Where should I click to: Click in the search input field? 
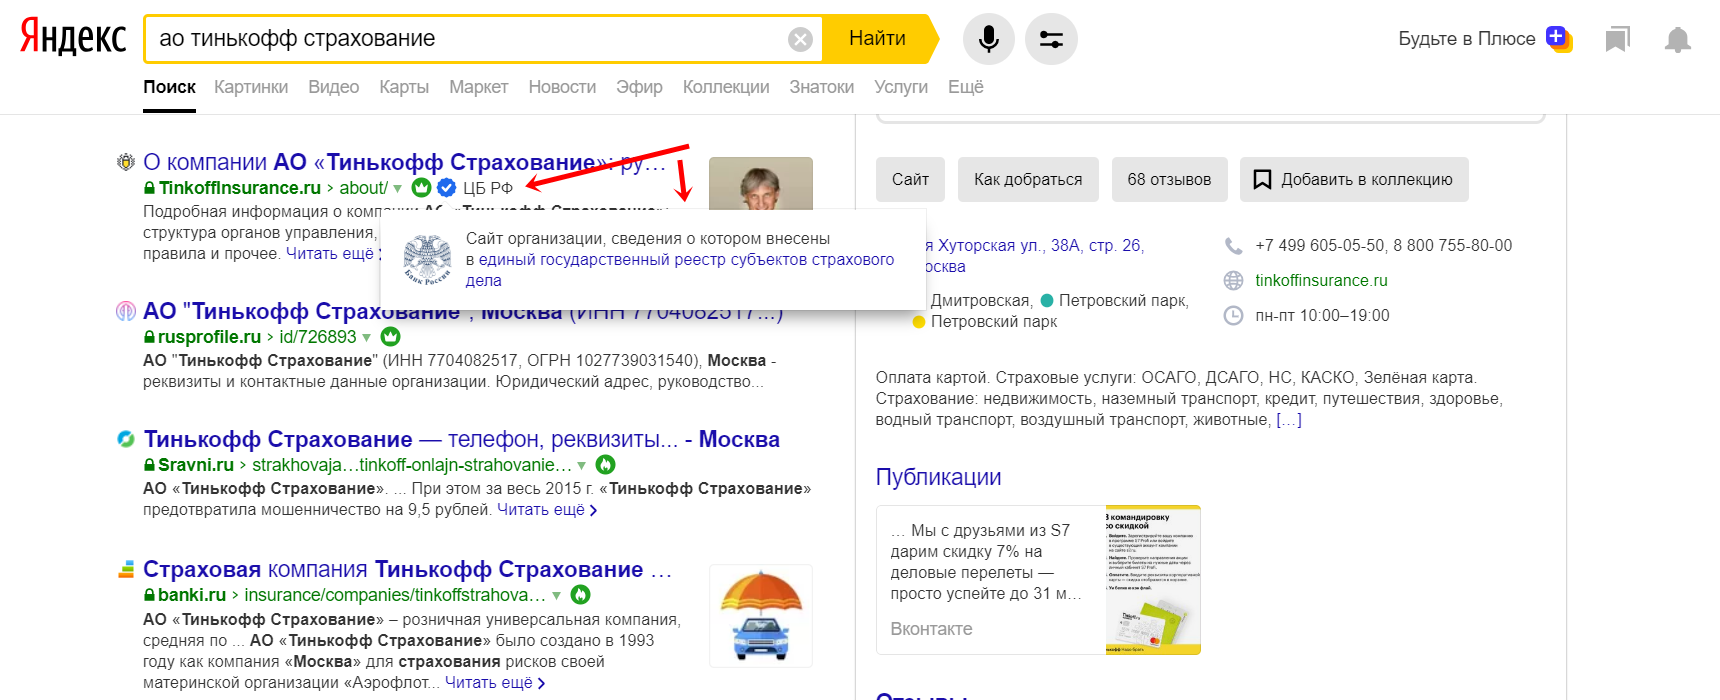(x=470, y=39)
